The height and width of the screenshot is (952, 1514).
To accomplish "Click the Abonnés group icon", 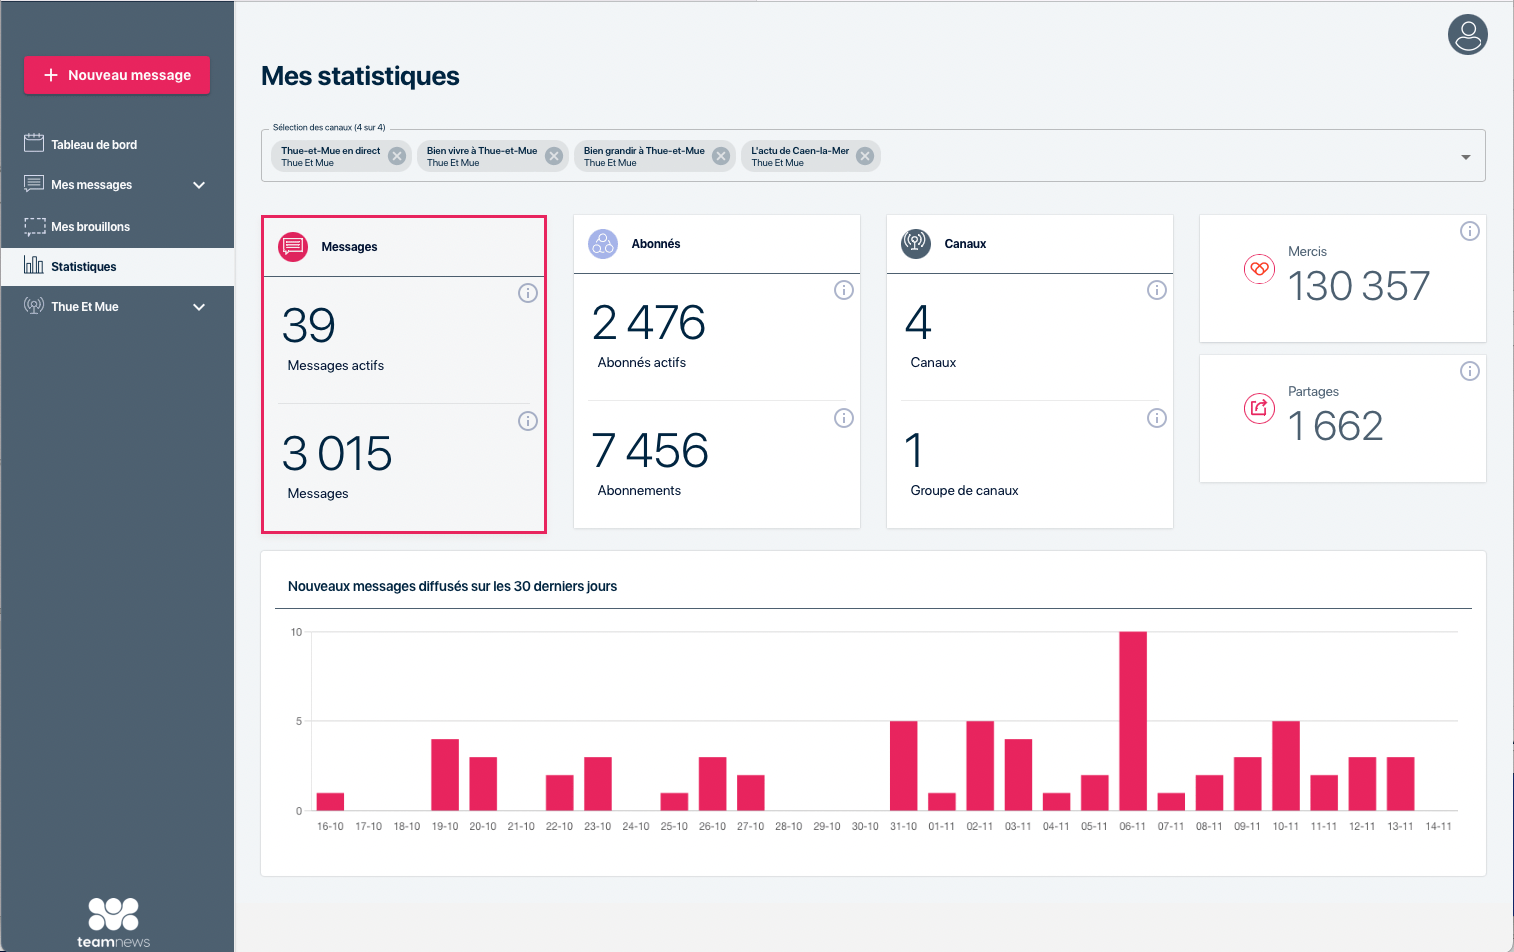I will (603, 243).
